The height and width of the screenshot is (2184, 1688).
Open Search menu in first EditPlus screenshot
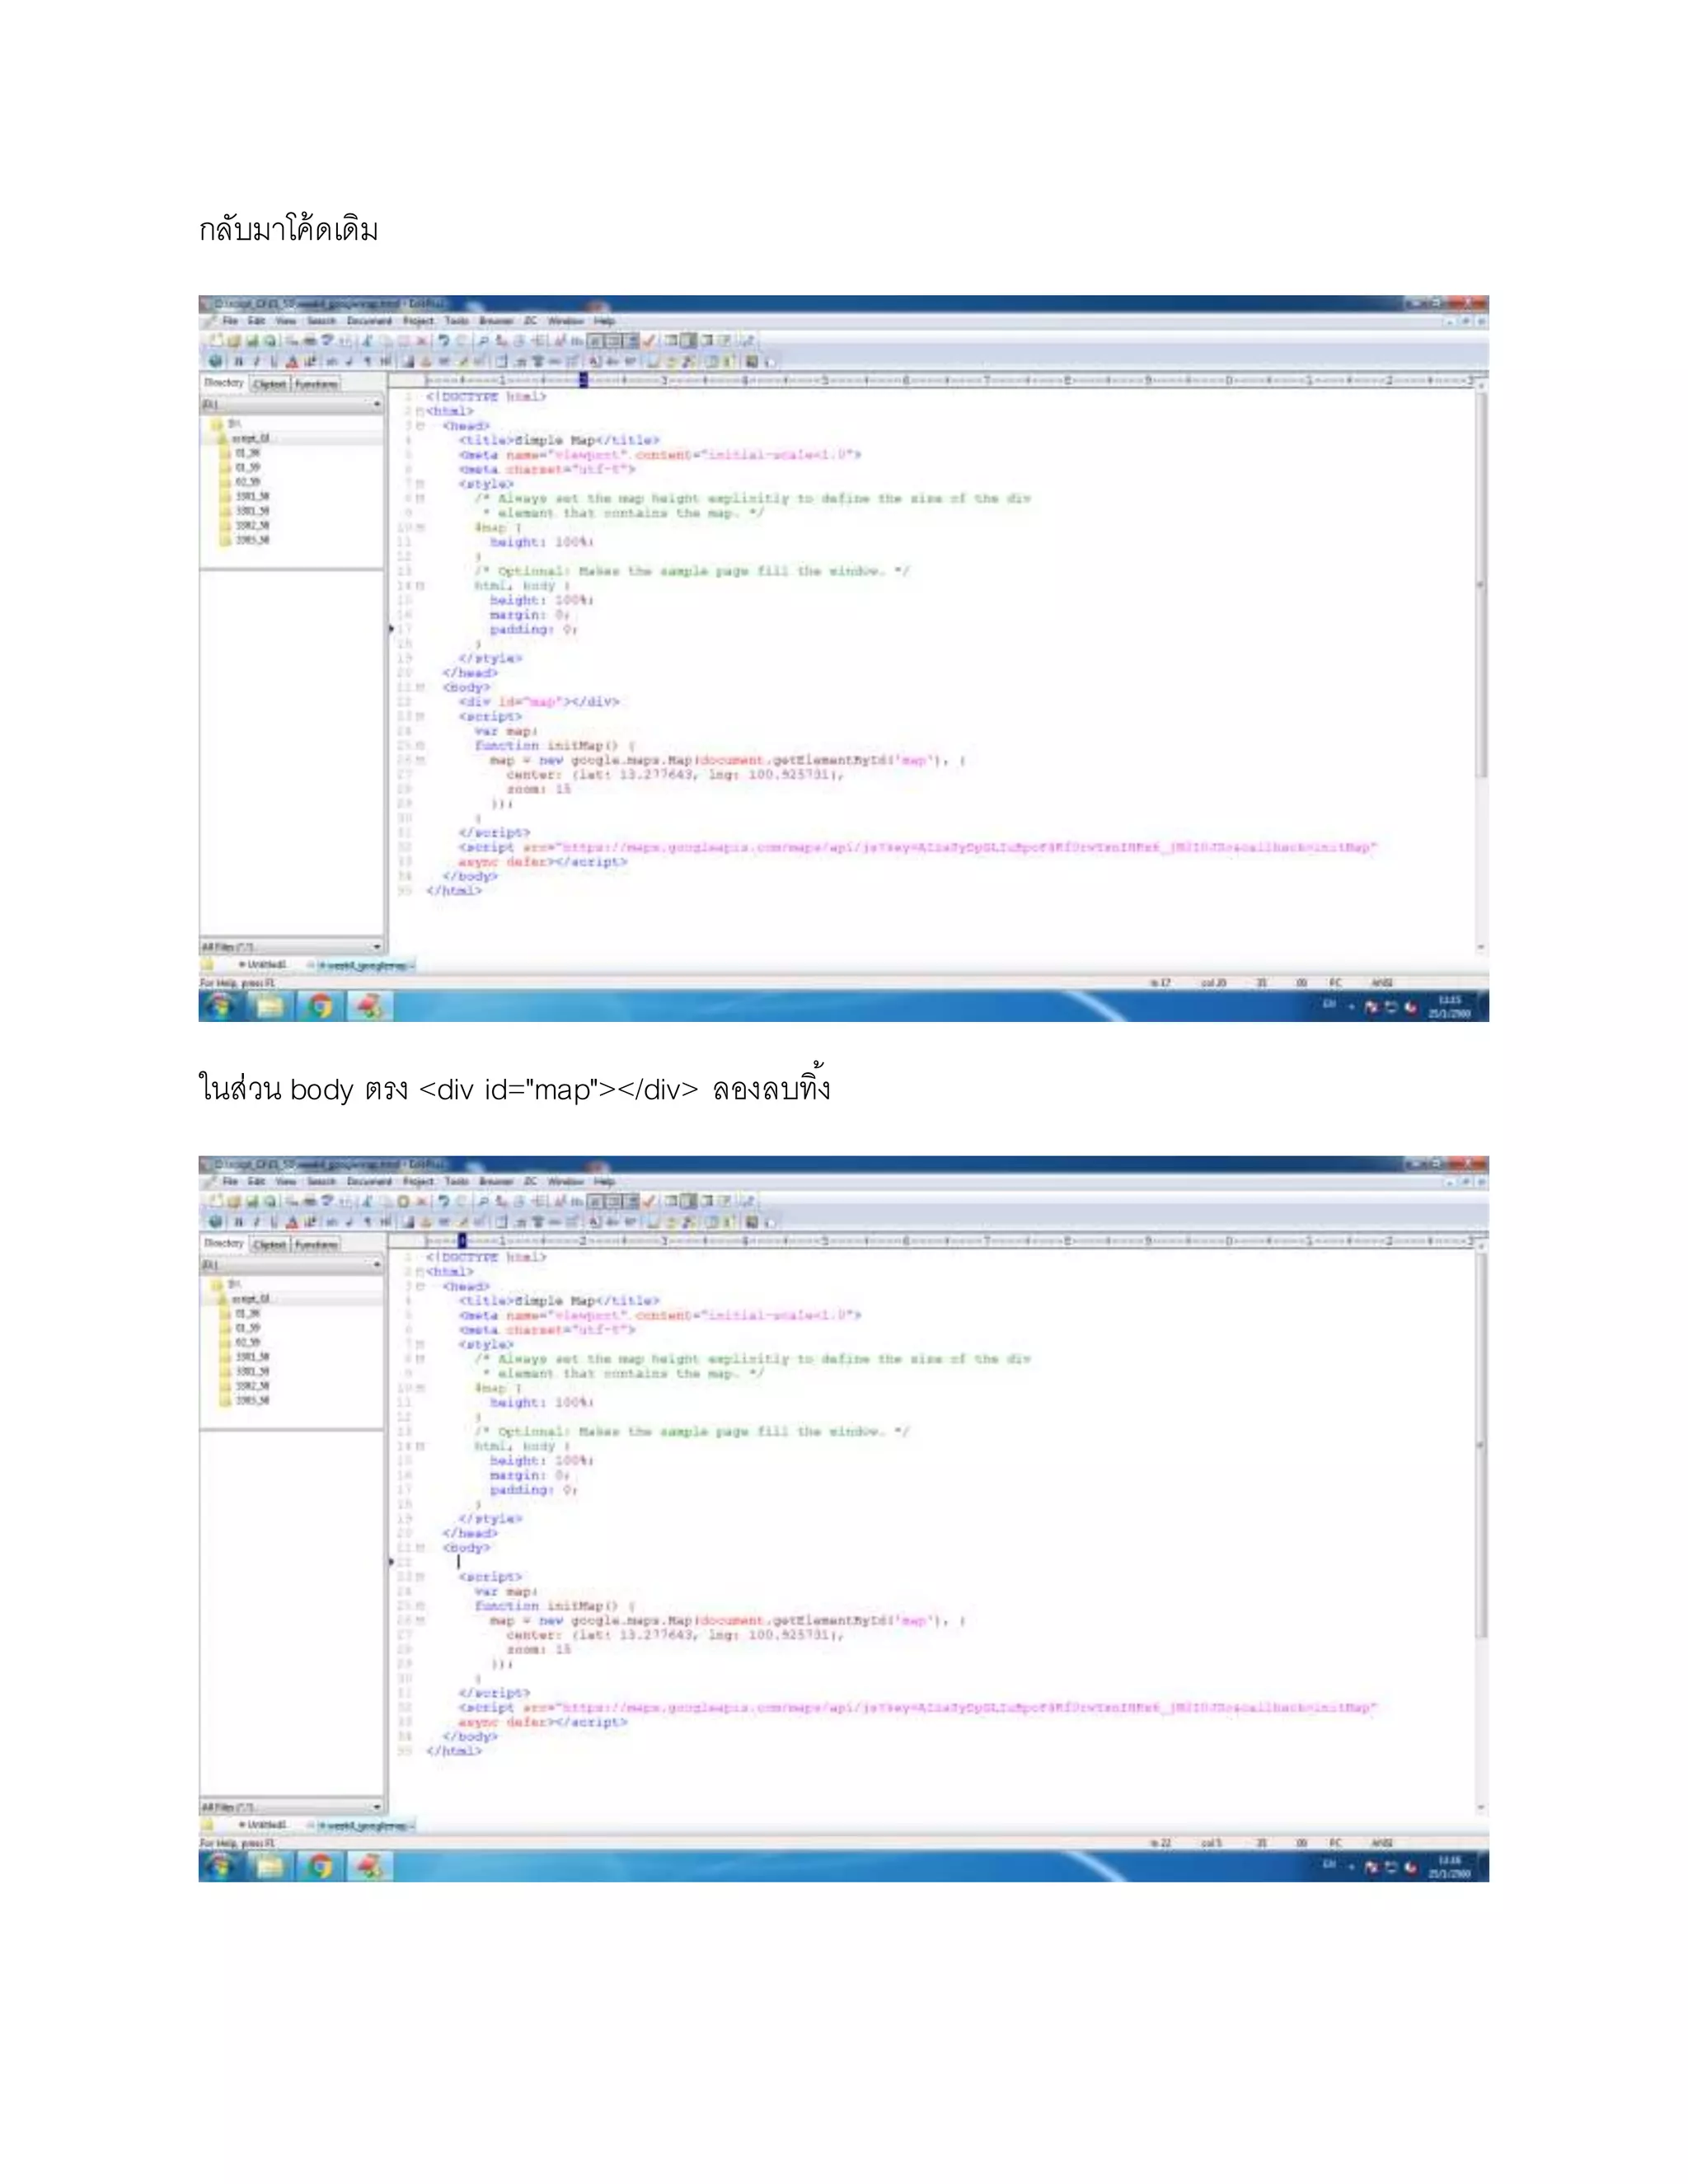point(321,321)
